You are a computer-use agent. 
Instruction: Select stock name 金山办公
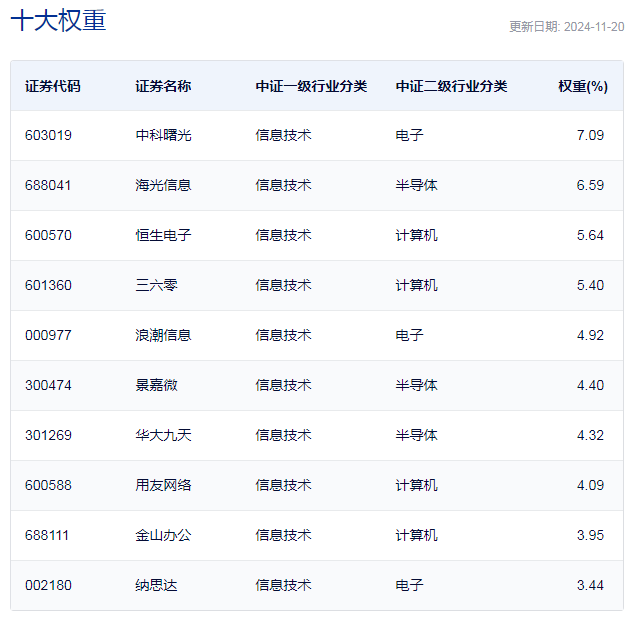[x=163, y=535]
